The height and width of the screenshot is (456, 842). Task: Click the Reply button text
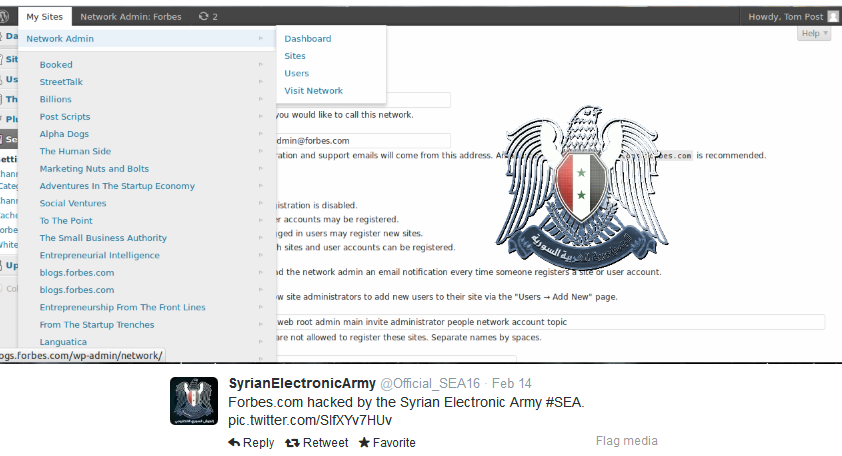tap(258, 443)
